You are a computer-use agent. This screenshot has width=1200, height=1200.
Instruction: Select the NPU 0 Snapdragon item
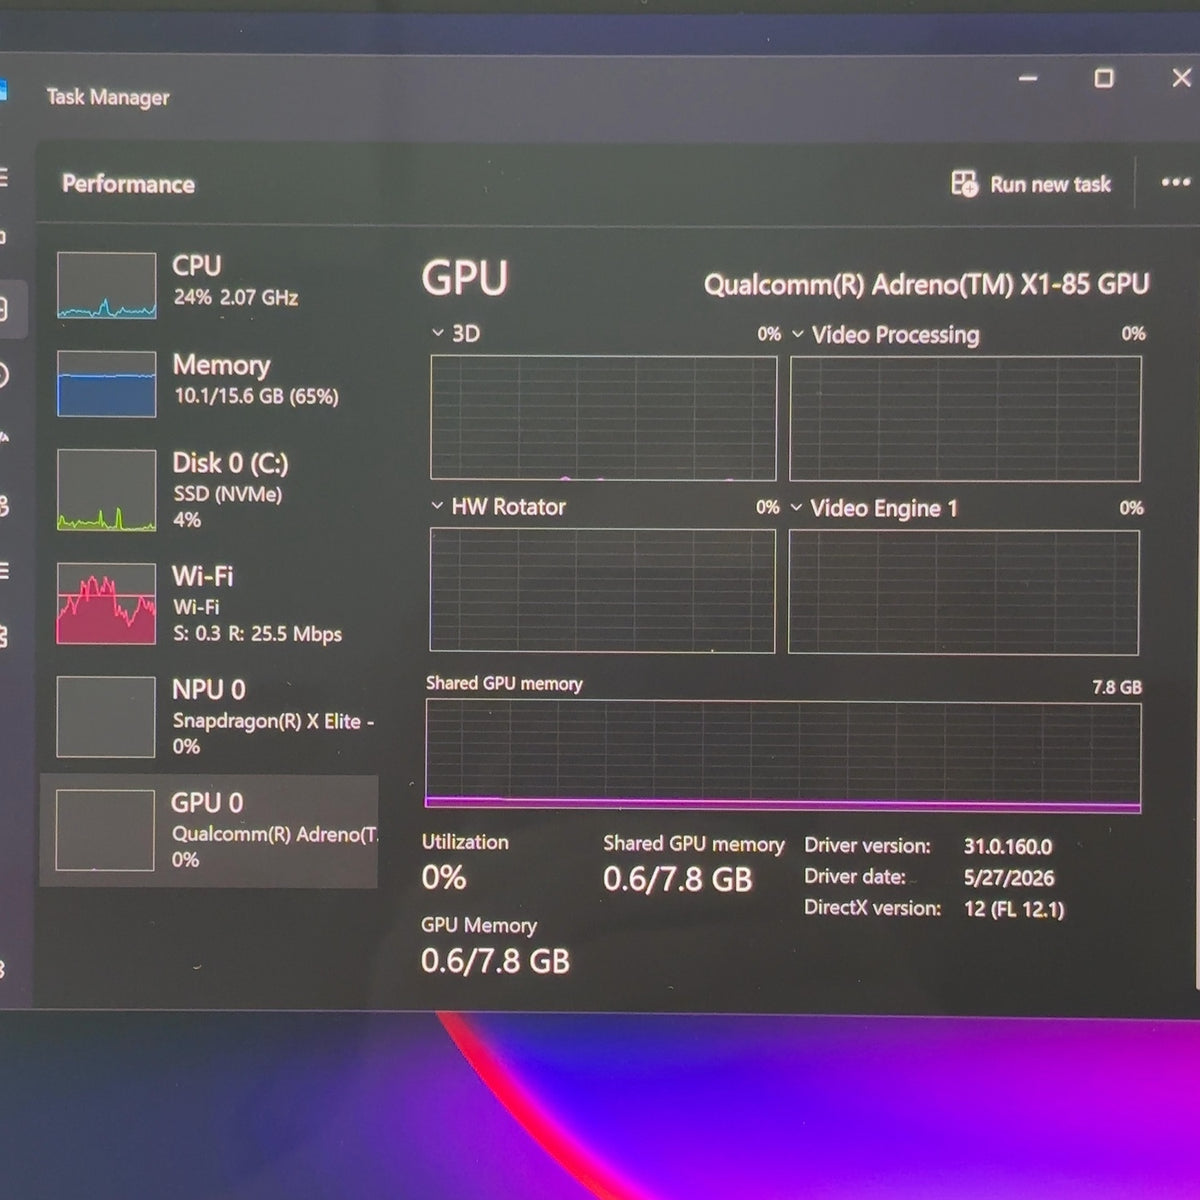pos(210,716)
